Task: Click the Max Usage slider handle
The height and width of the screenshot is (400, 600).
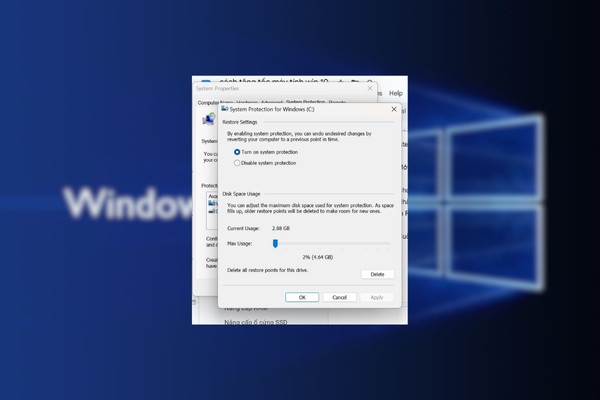Action: 275,243
